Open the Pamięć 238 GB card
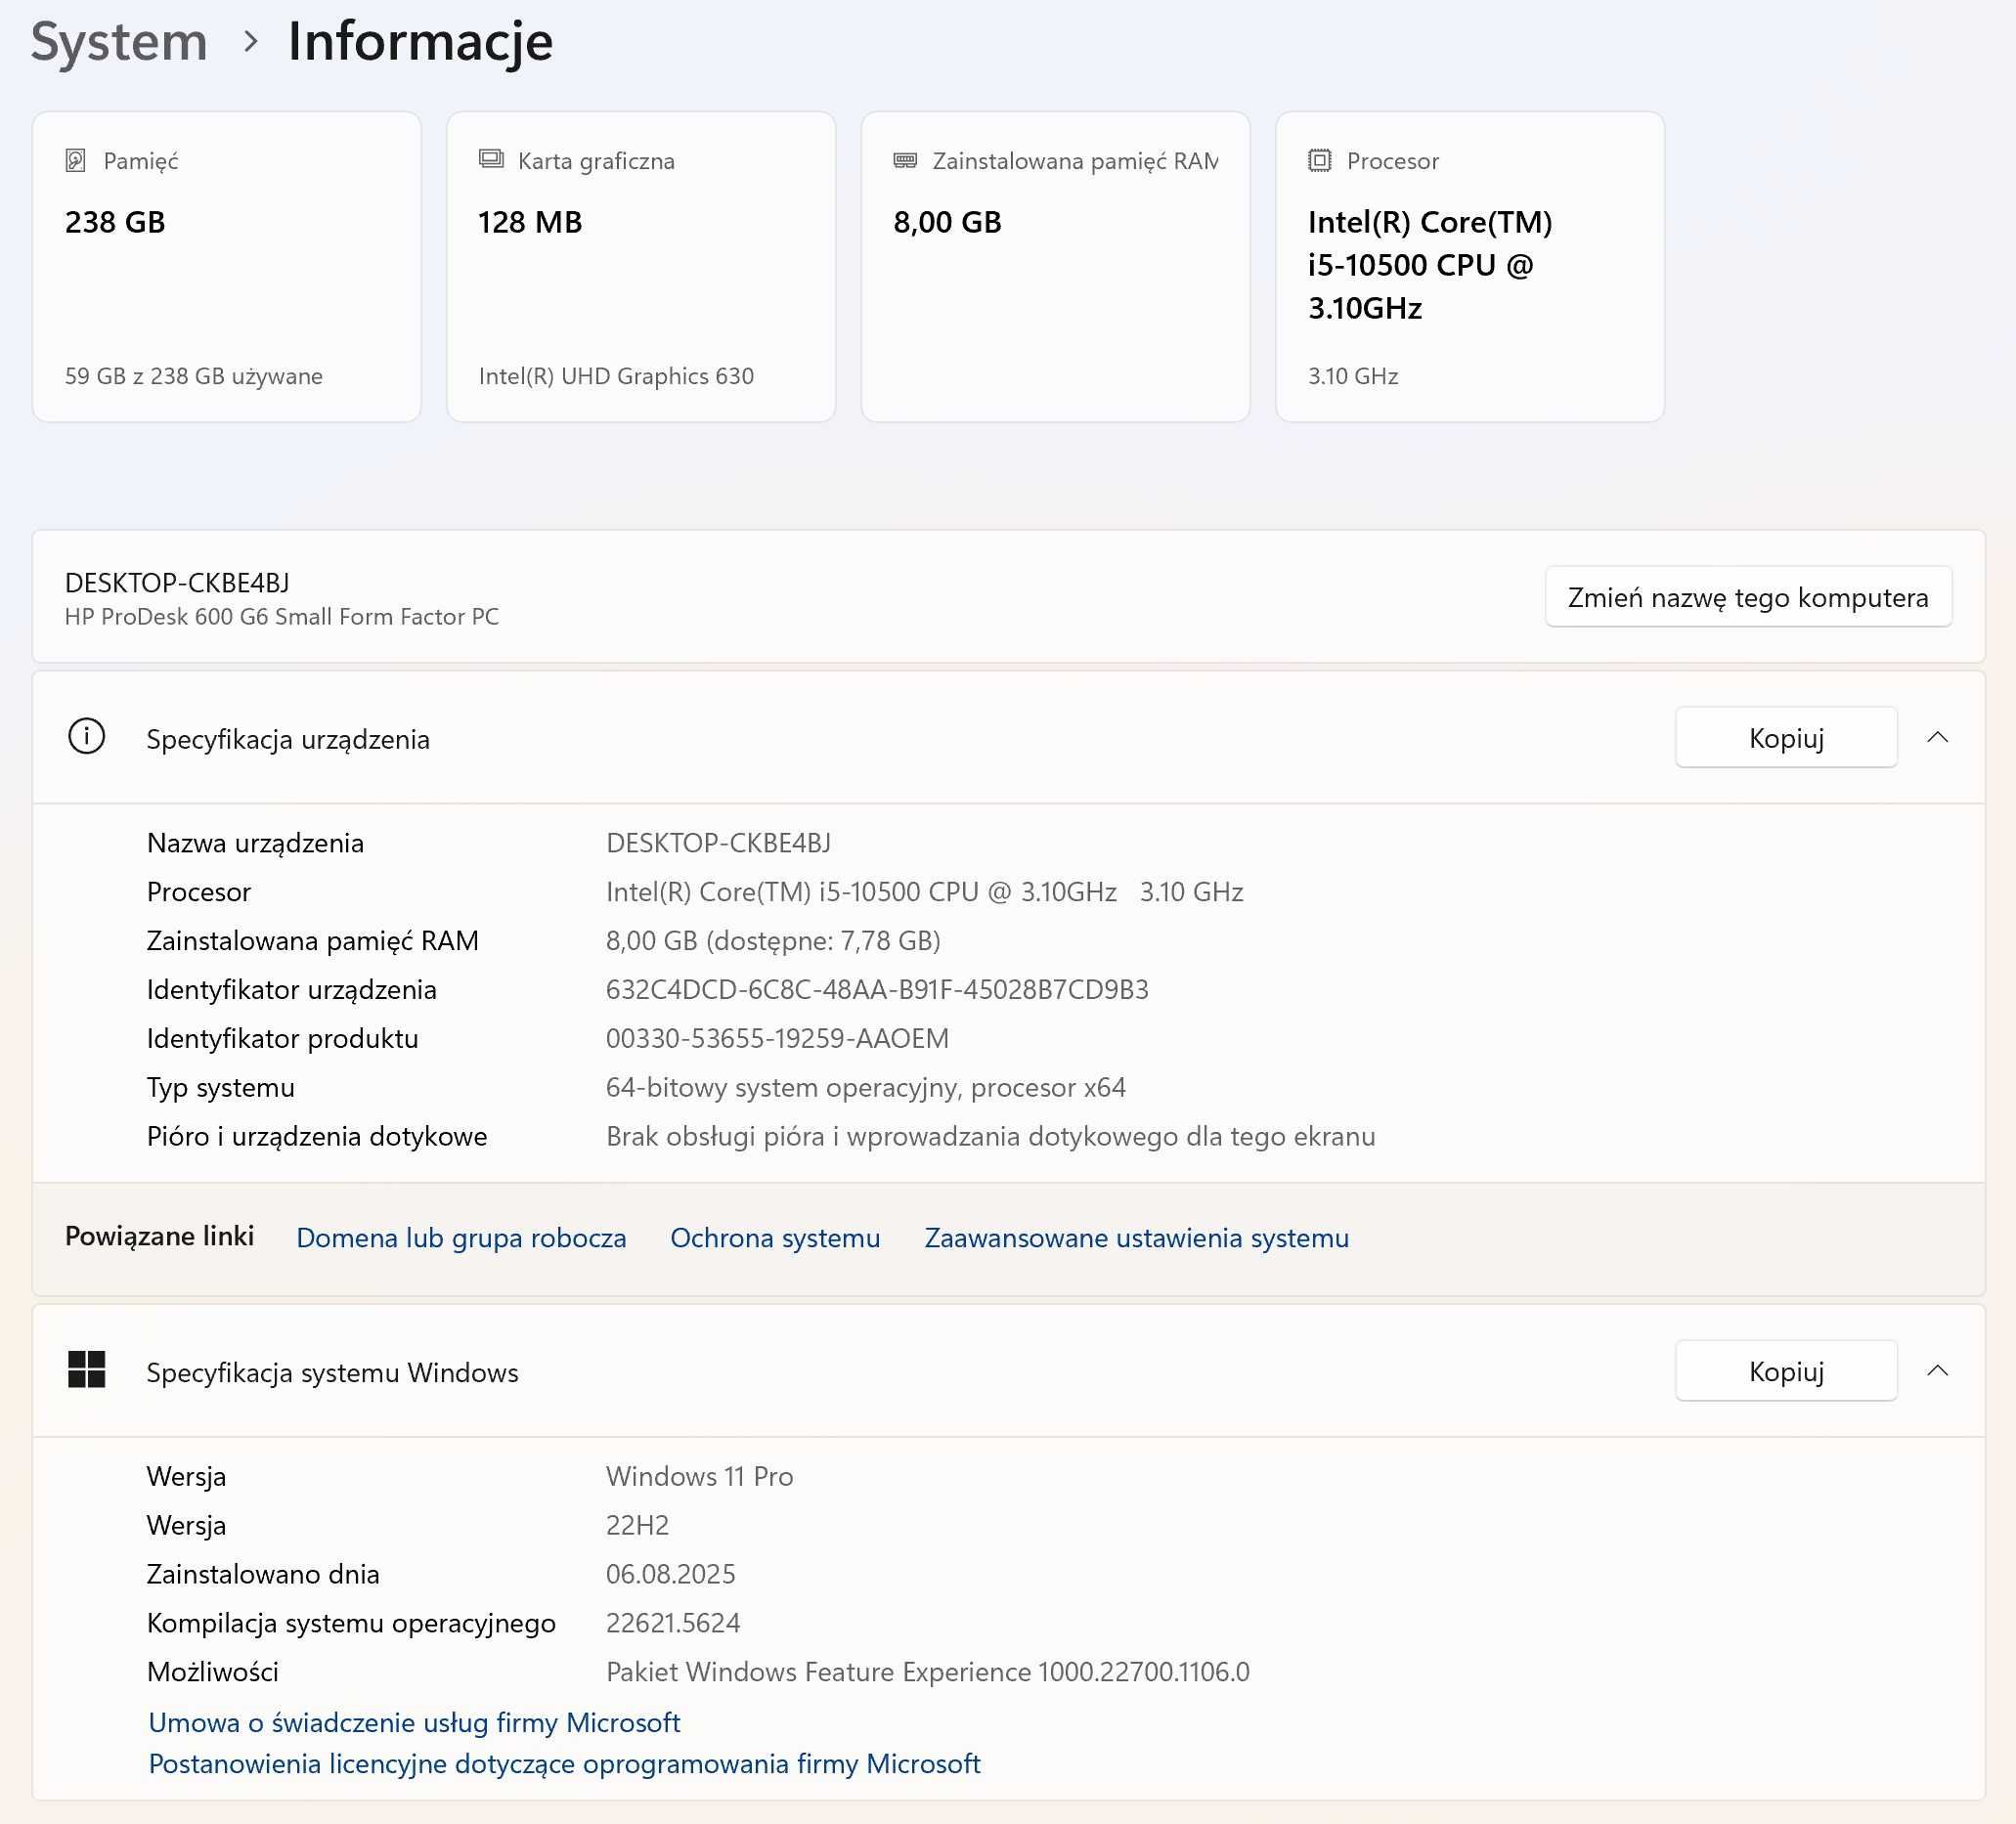The height and width of the screenshot is (1824, 2016). coord(227,267)
